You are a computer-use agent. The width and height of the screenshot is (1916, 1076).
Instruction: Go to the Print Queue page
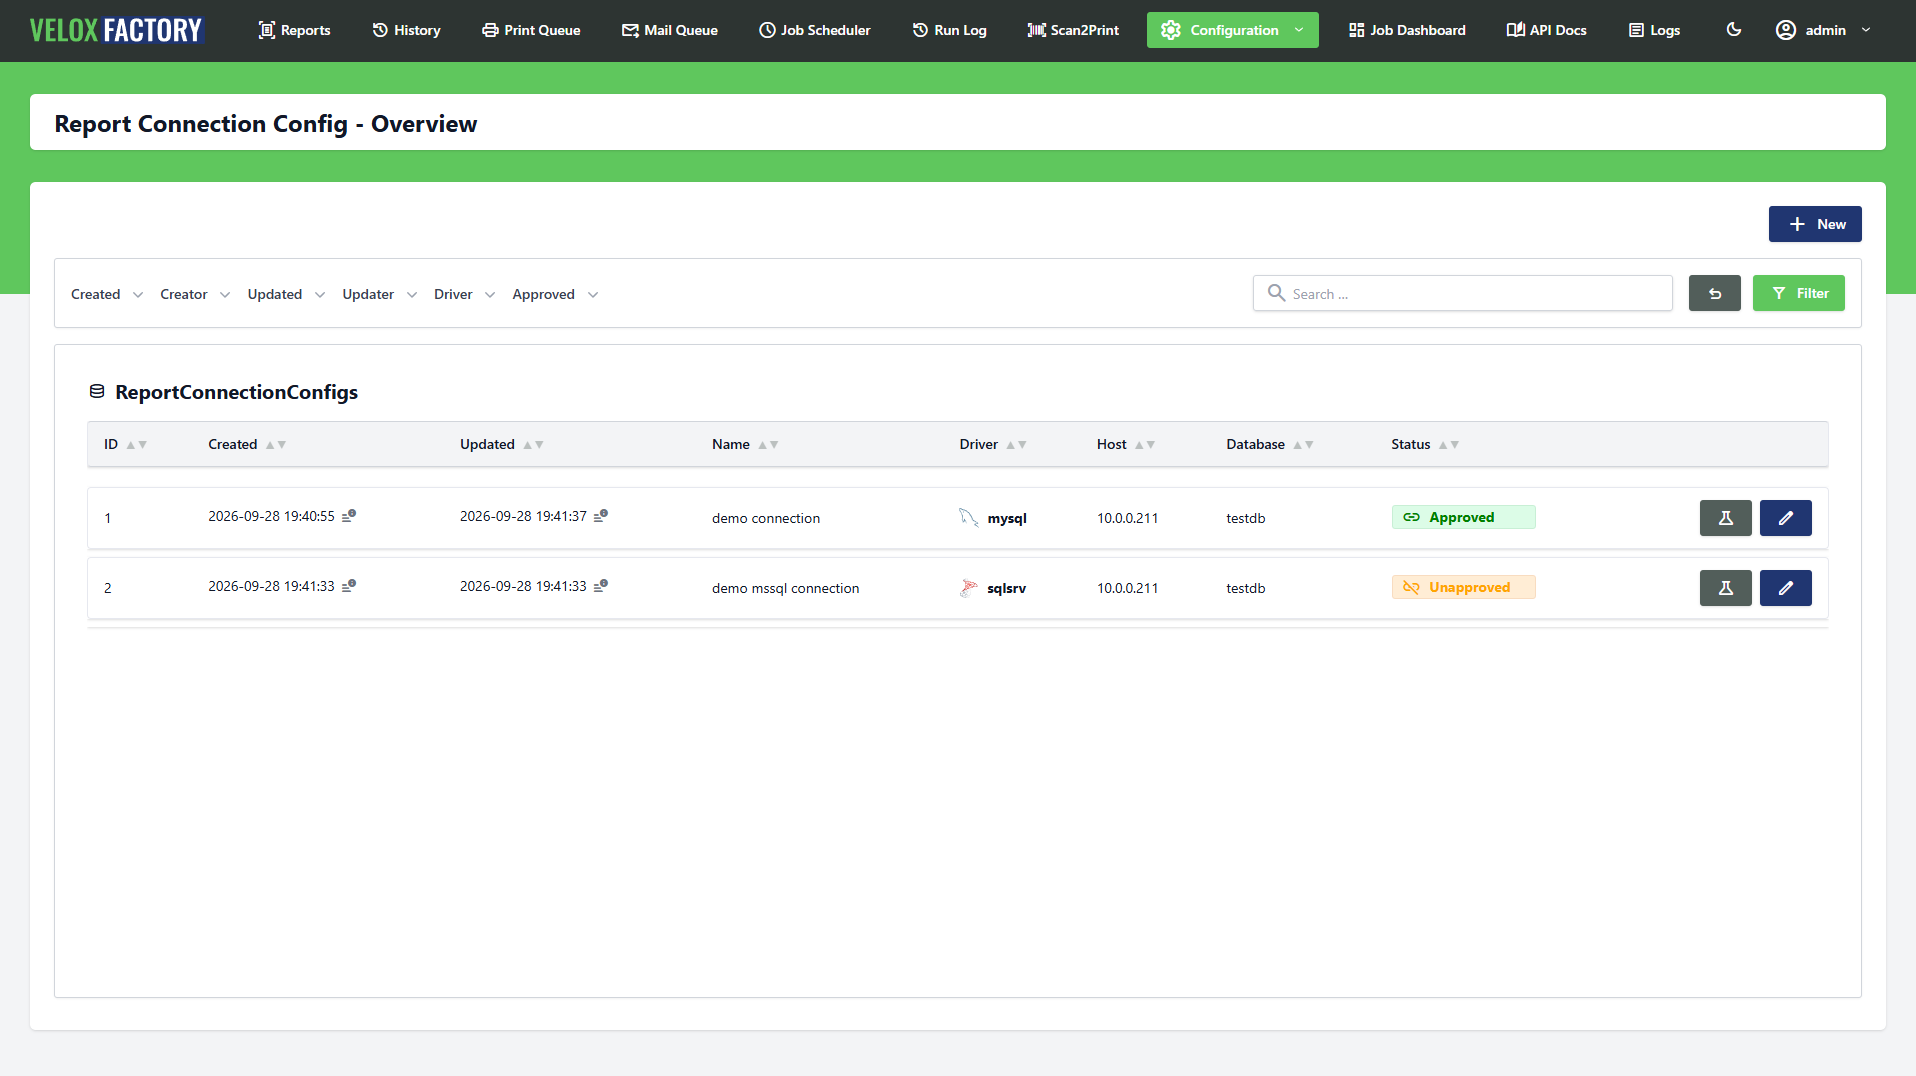tap(531, 30)
